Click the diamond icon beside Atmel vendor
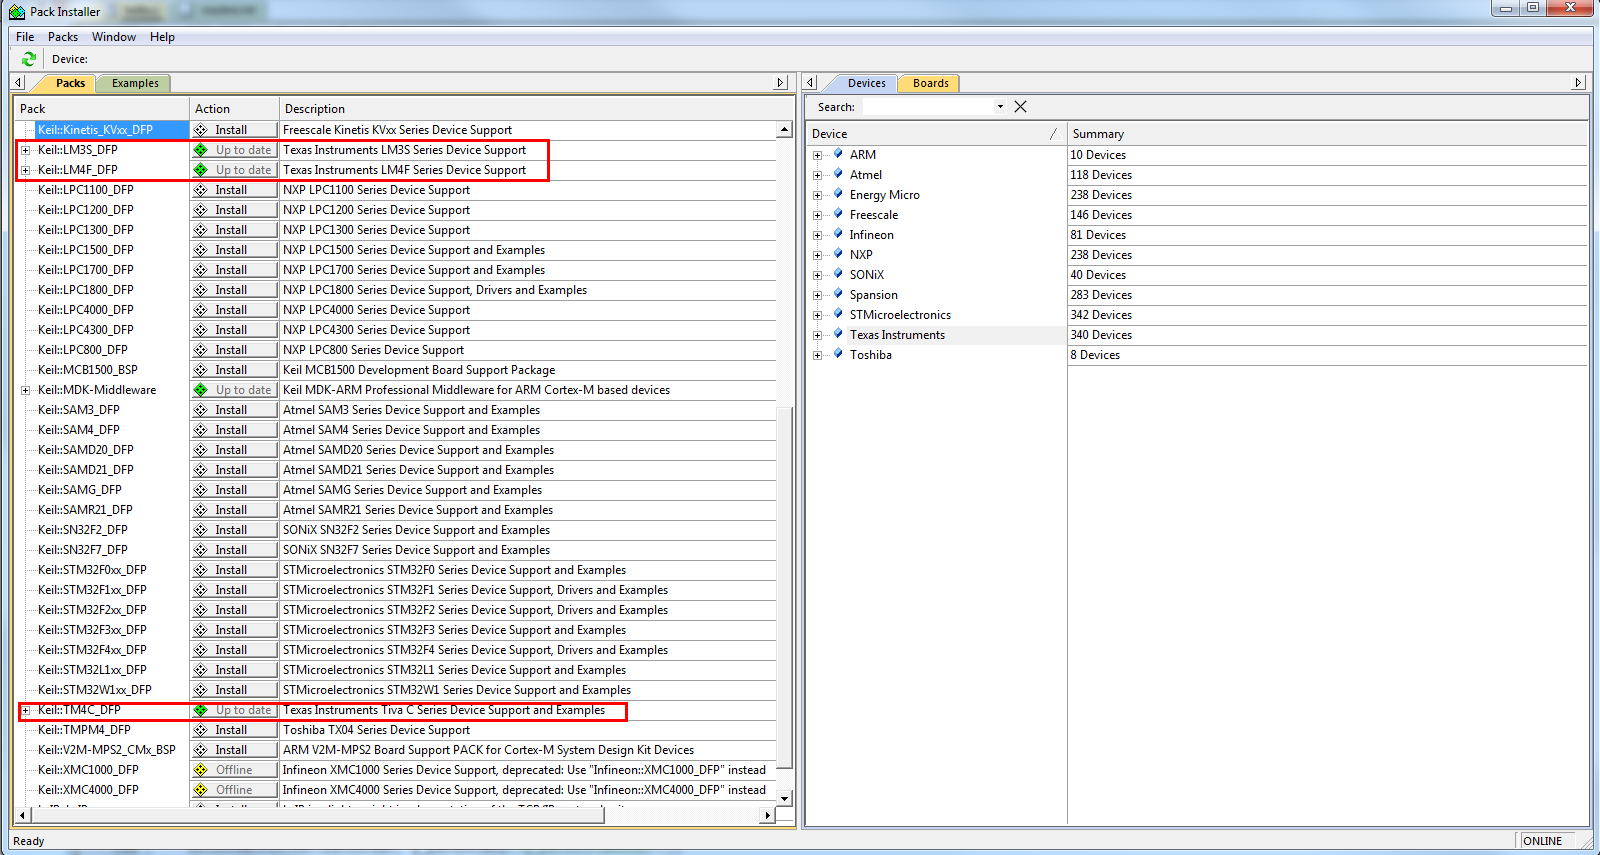 pyautogui.click(x=838, y=174)
